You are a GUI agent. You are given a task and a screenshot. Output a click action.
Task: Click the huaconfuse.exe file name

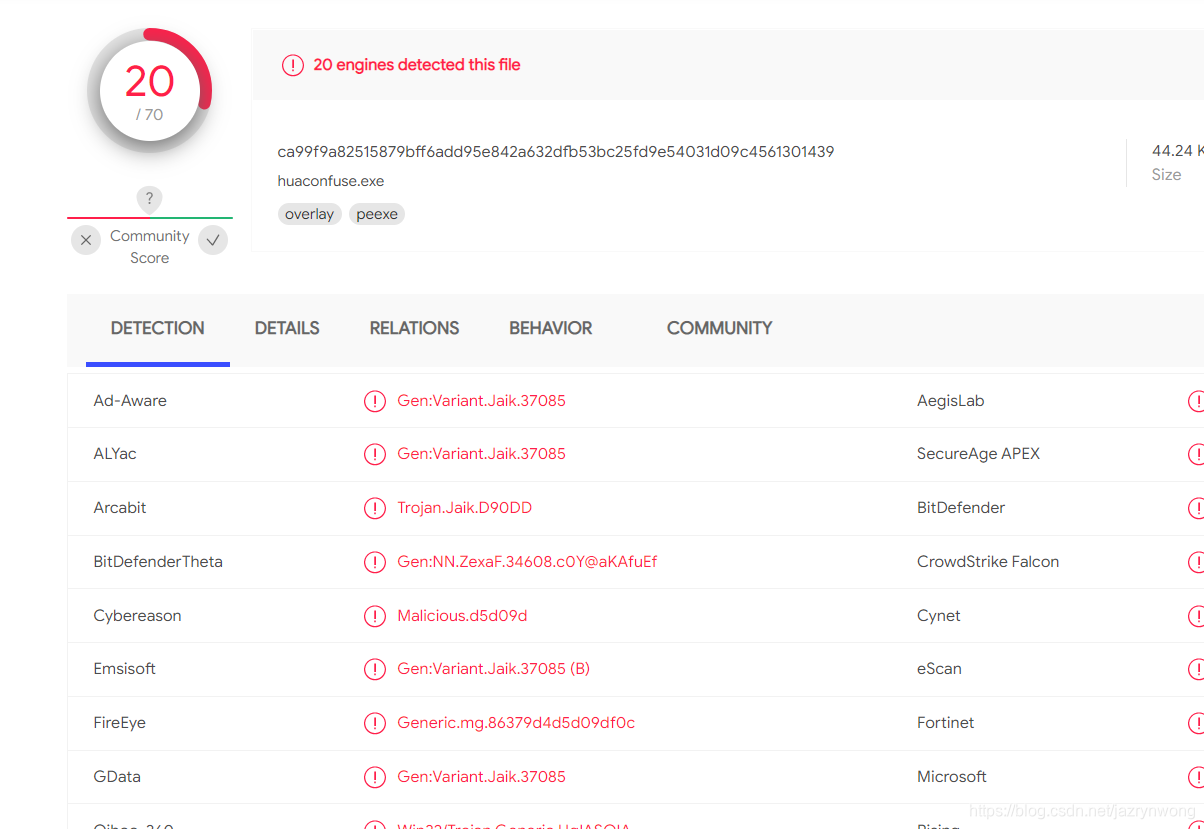(x=330, y=181)
